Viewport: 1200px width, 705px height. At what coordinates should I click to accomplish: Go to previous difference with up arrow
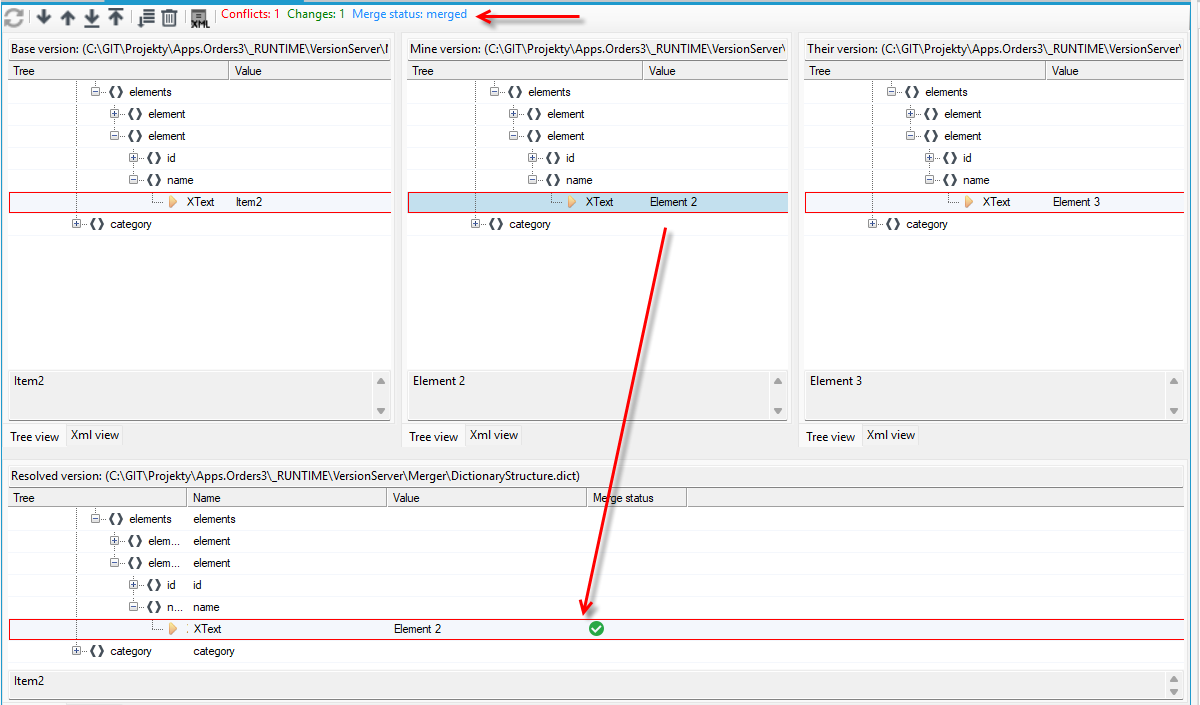(x=68, y=17)
